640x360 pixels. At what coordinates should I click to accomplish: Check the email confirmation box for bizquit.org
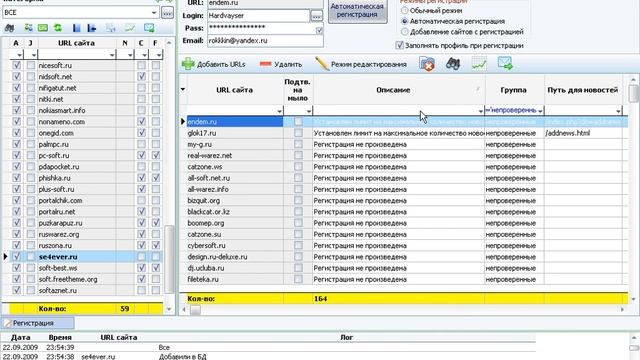[298, 200]
